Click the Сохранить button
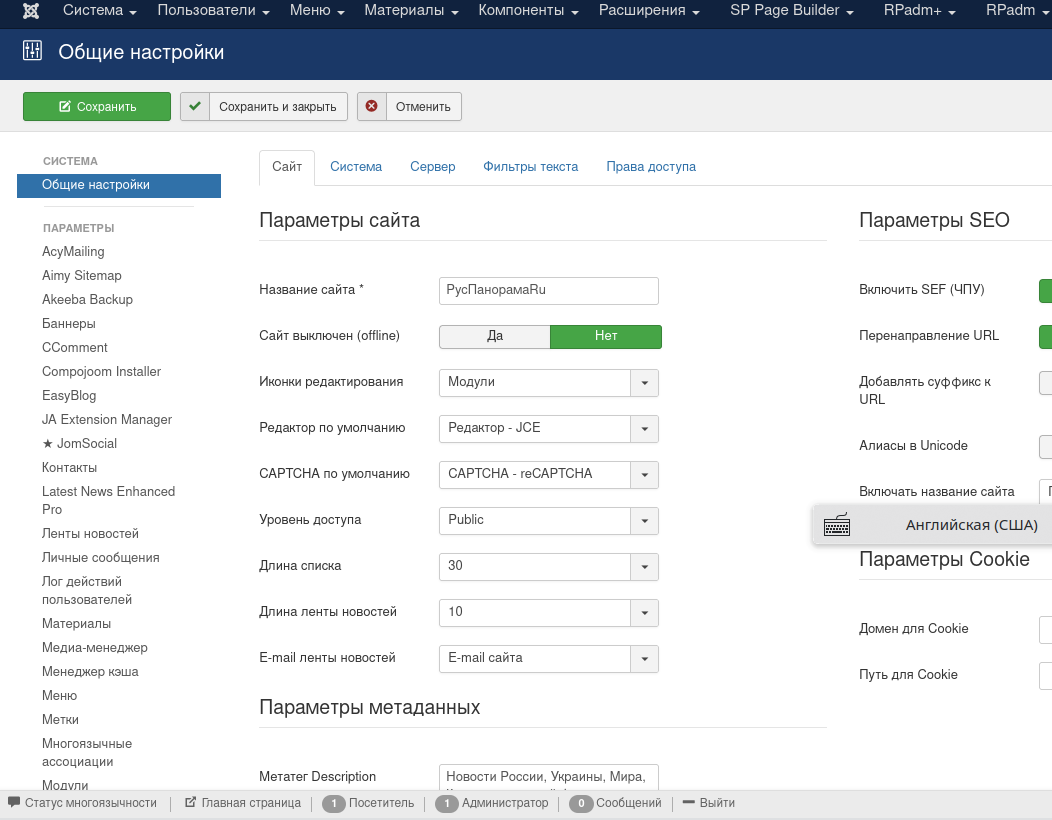Viewport: 1052px width, 820px height. point(96,106)
